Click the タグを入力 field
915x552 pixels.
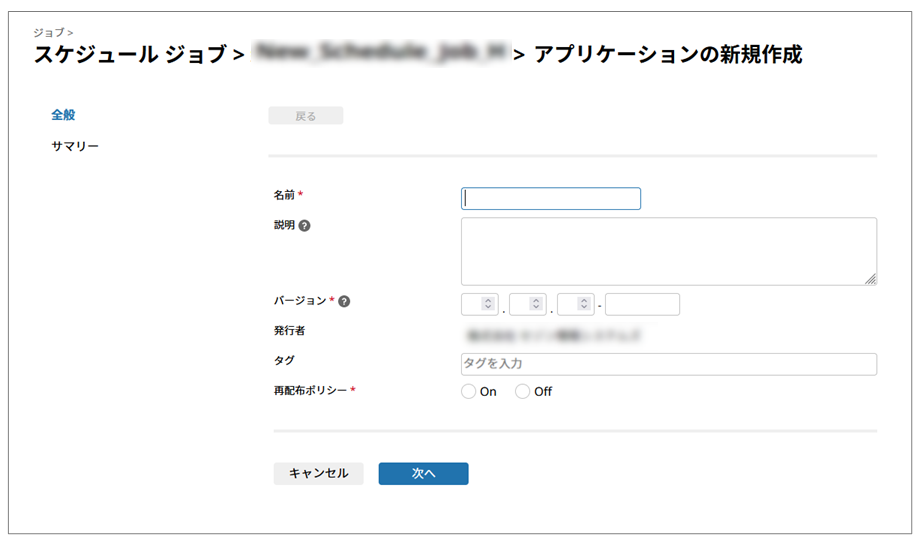(x=668, y=364)
